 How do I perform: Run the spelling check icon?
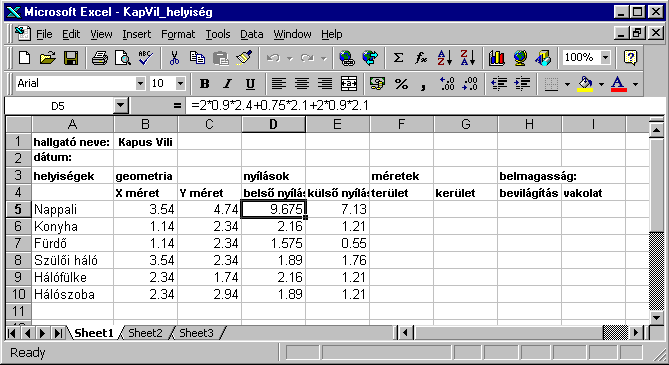(x=145, y=58)
